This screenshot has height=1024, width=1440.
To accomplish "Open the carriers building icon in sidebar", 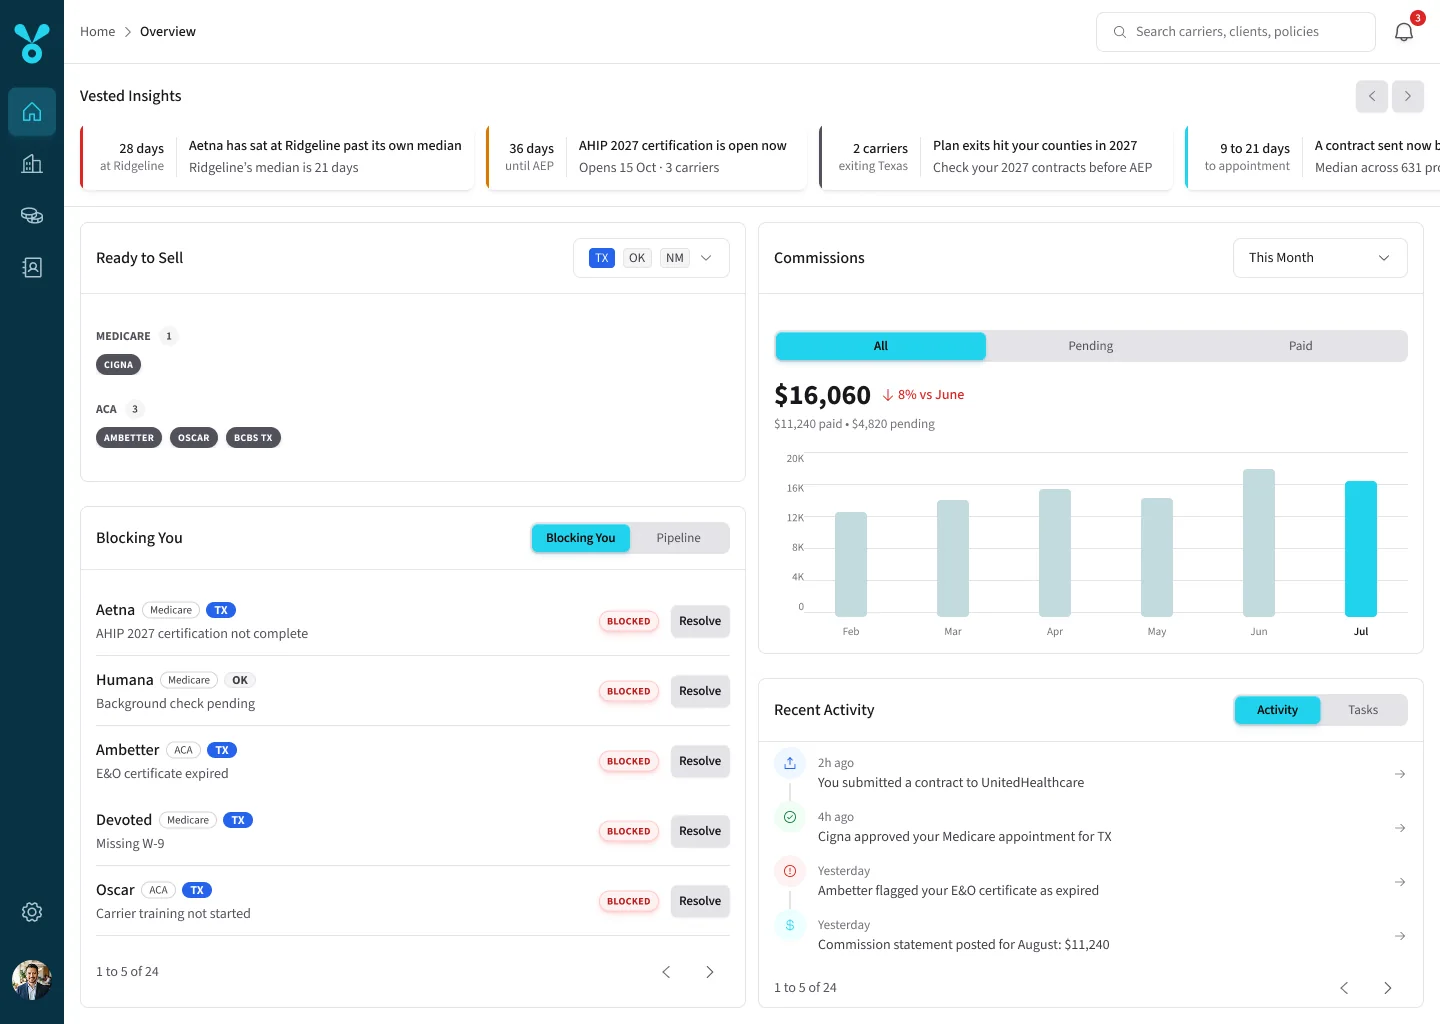I will pos(32,164).
